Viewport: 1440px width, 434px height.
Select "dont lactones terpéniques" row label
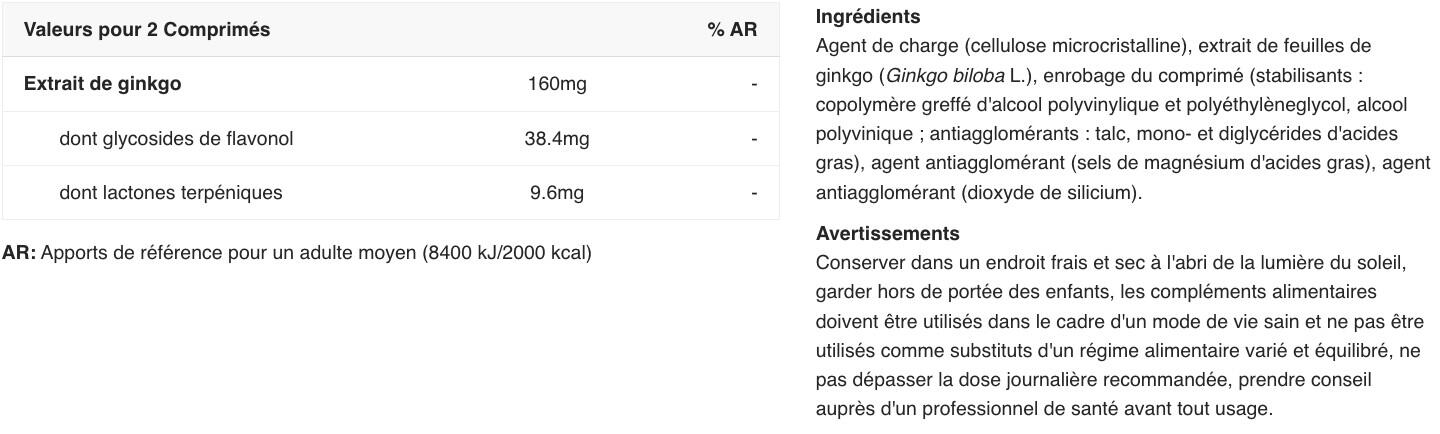(x=171, y=193)
